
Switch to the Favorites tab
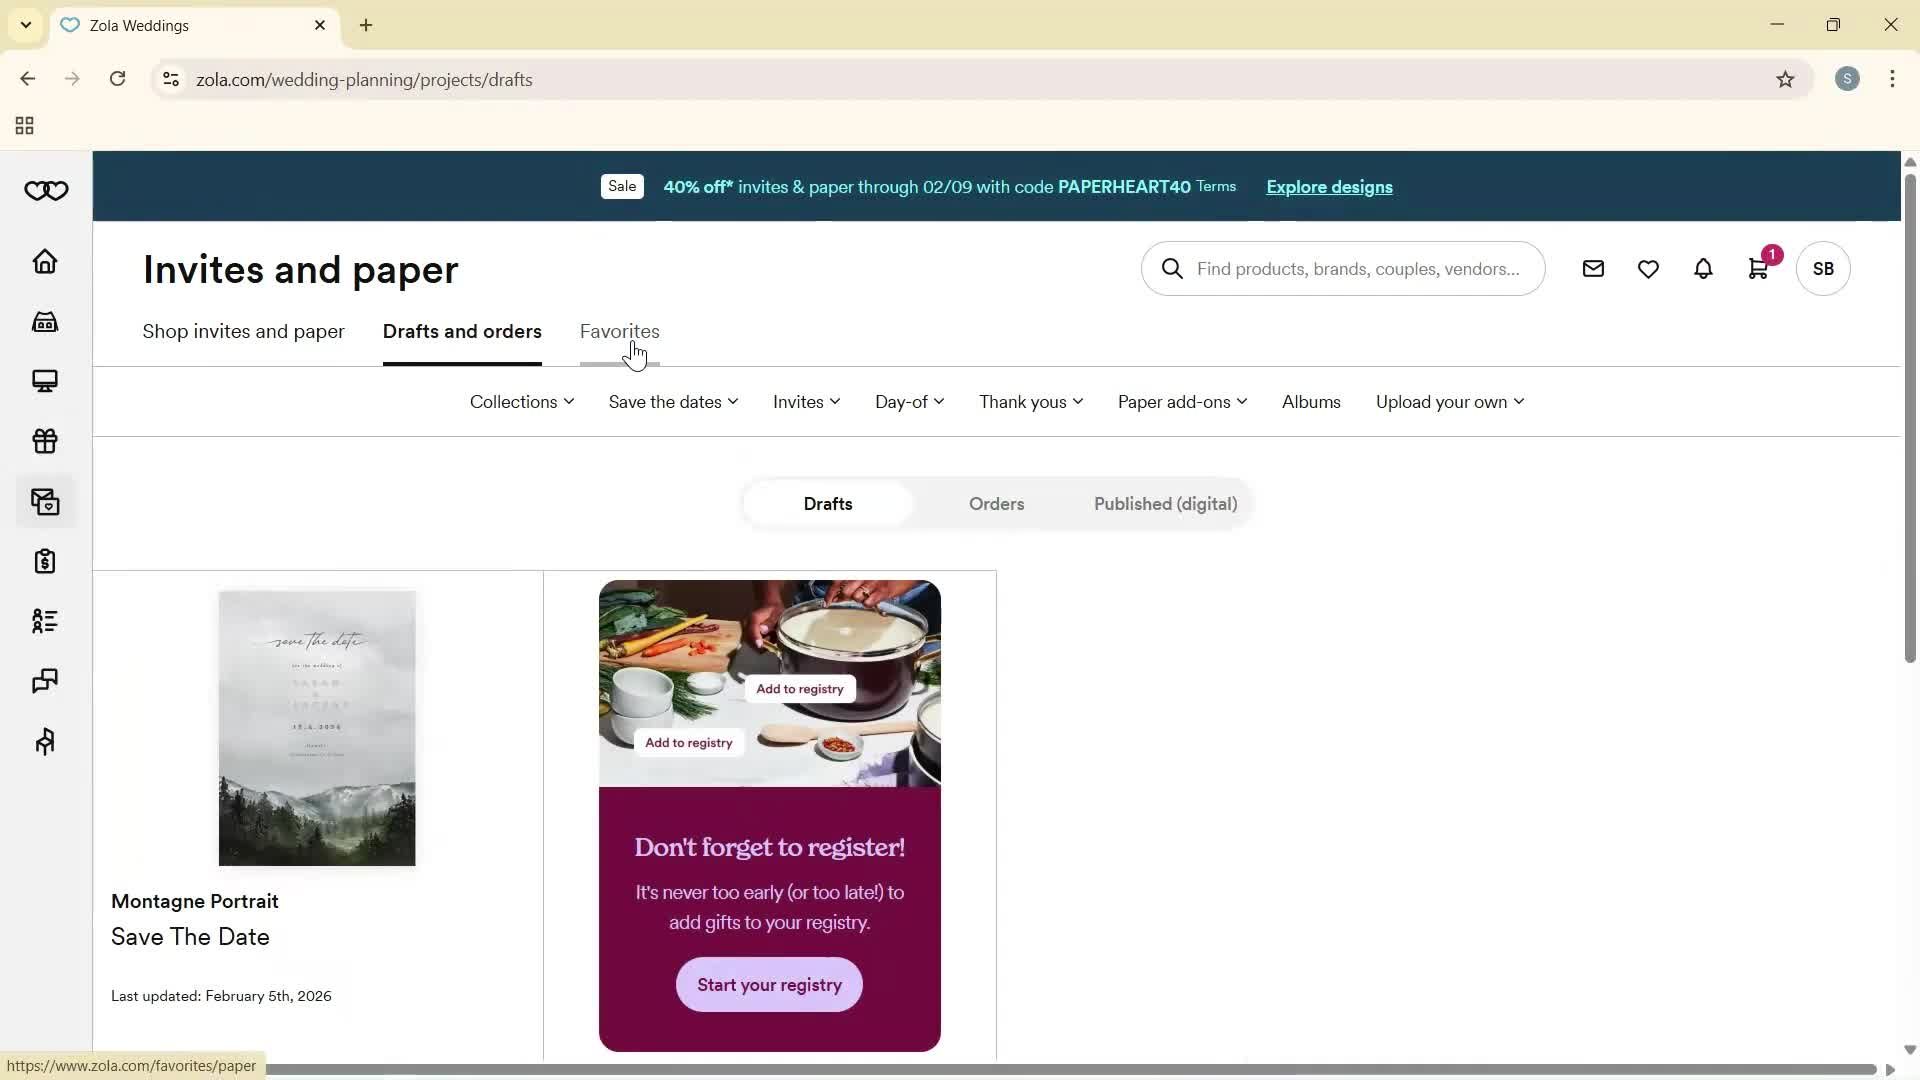(x=619, y=330)
